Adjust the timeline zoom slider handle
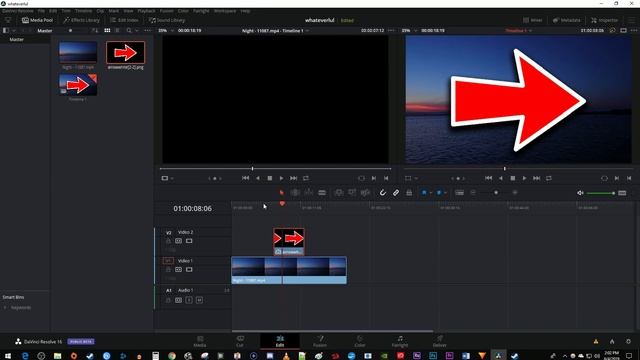Screen dimensions: 640x360 (x=496, y=193)
